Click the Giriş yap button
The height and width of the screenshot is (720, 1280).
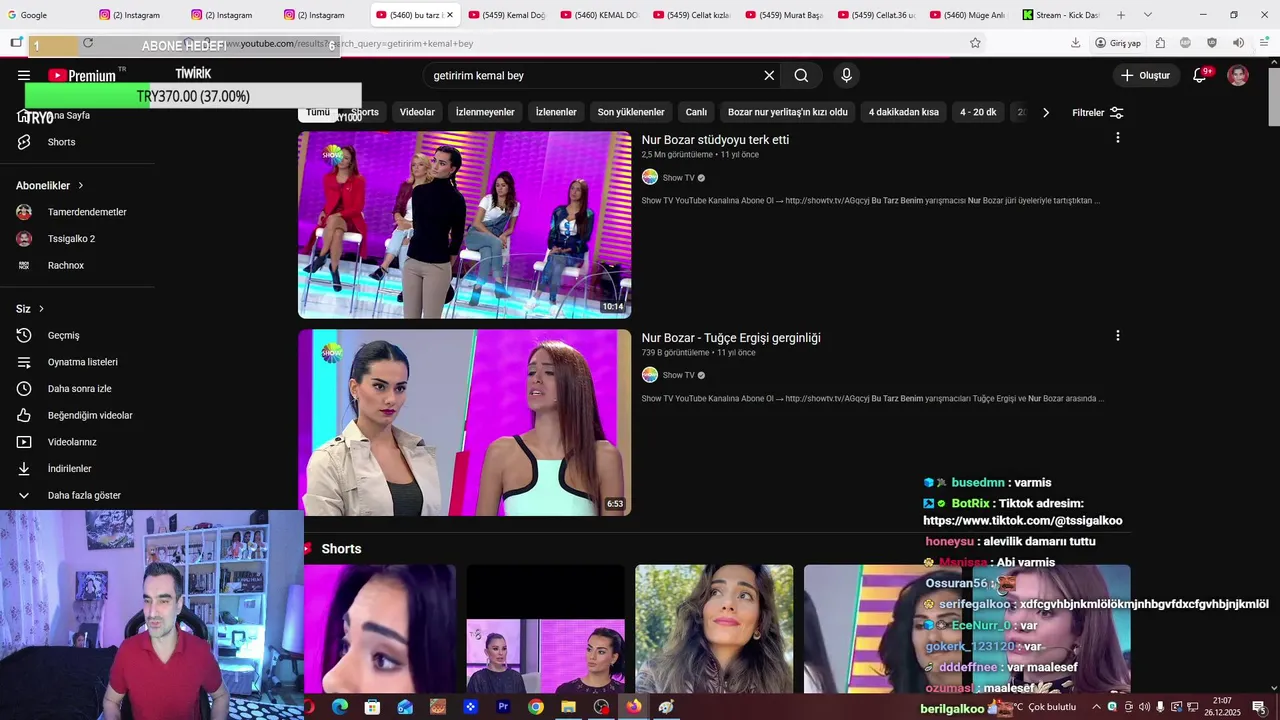1118,43
